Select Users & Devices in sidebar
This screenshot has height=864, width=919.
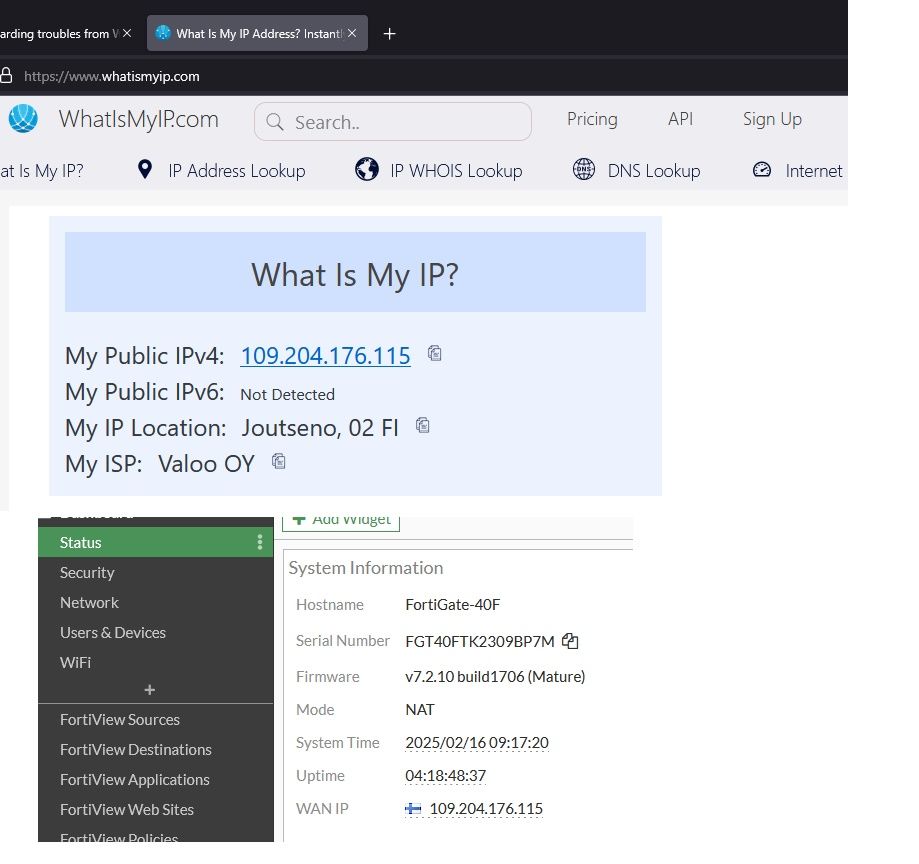point(113,632)
